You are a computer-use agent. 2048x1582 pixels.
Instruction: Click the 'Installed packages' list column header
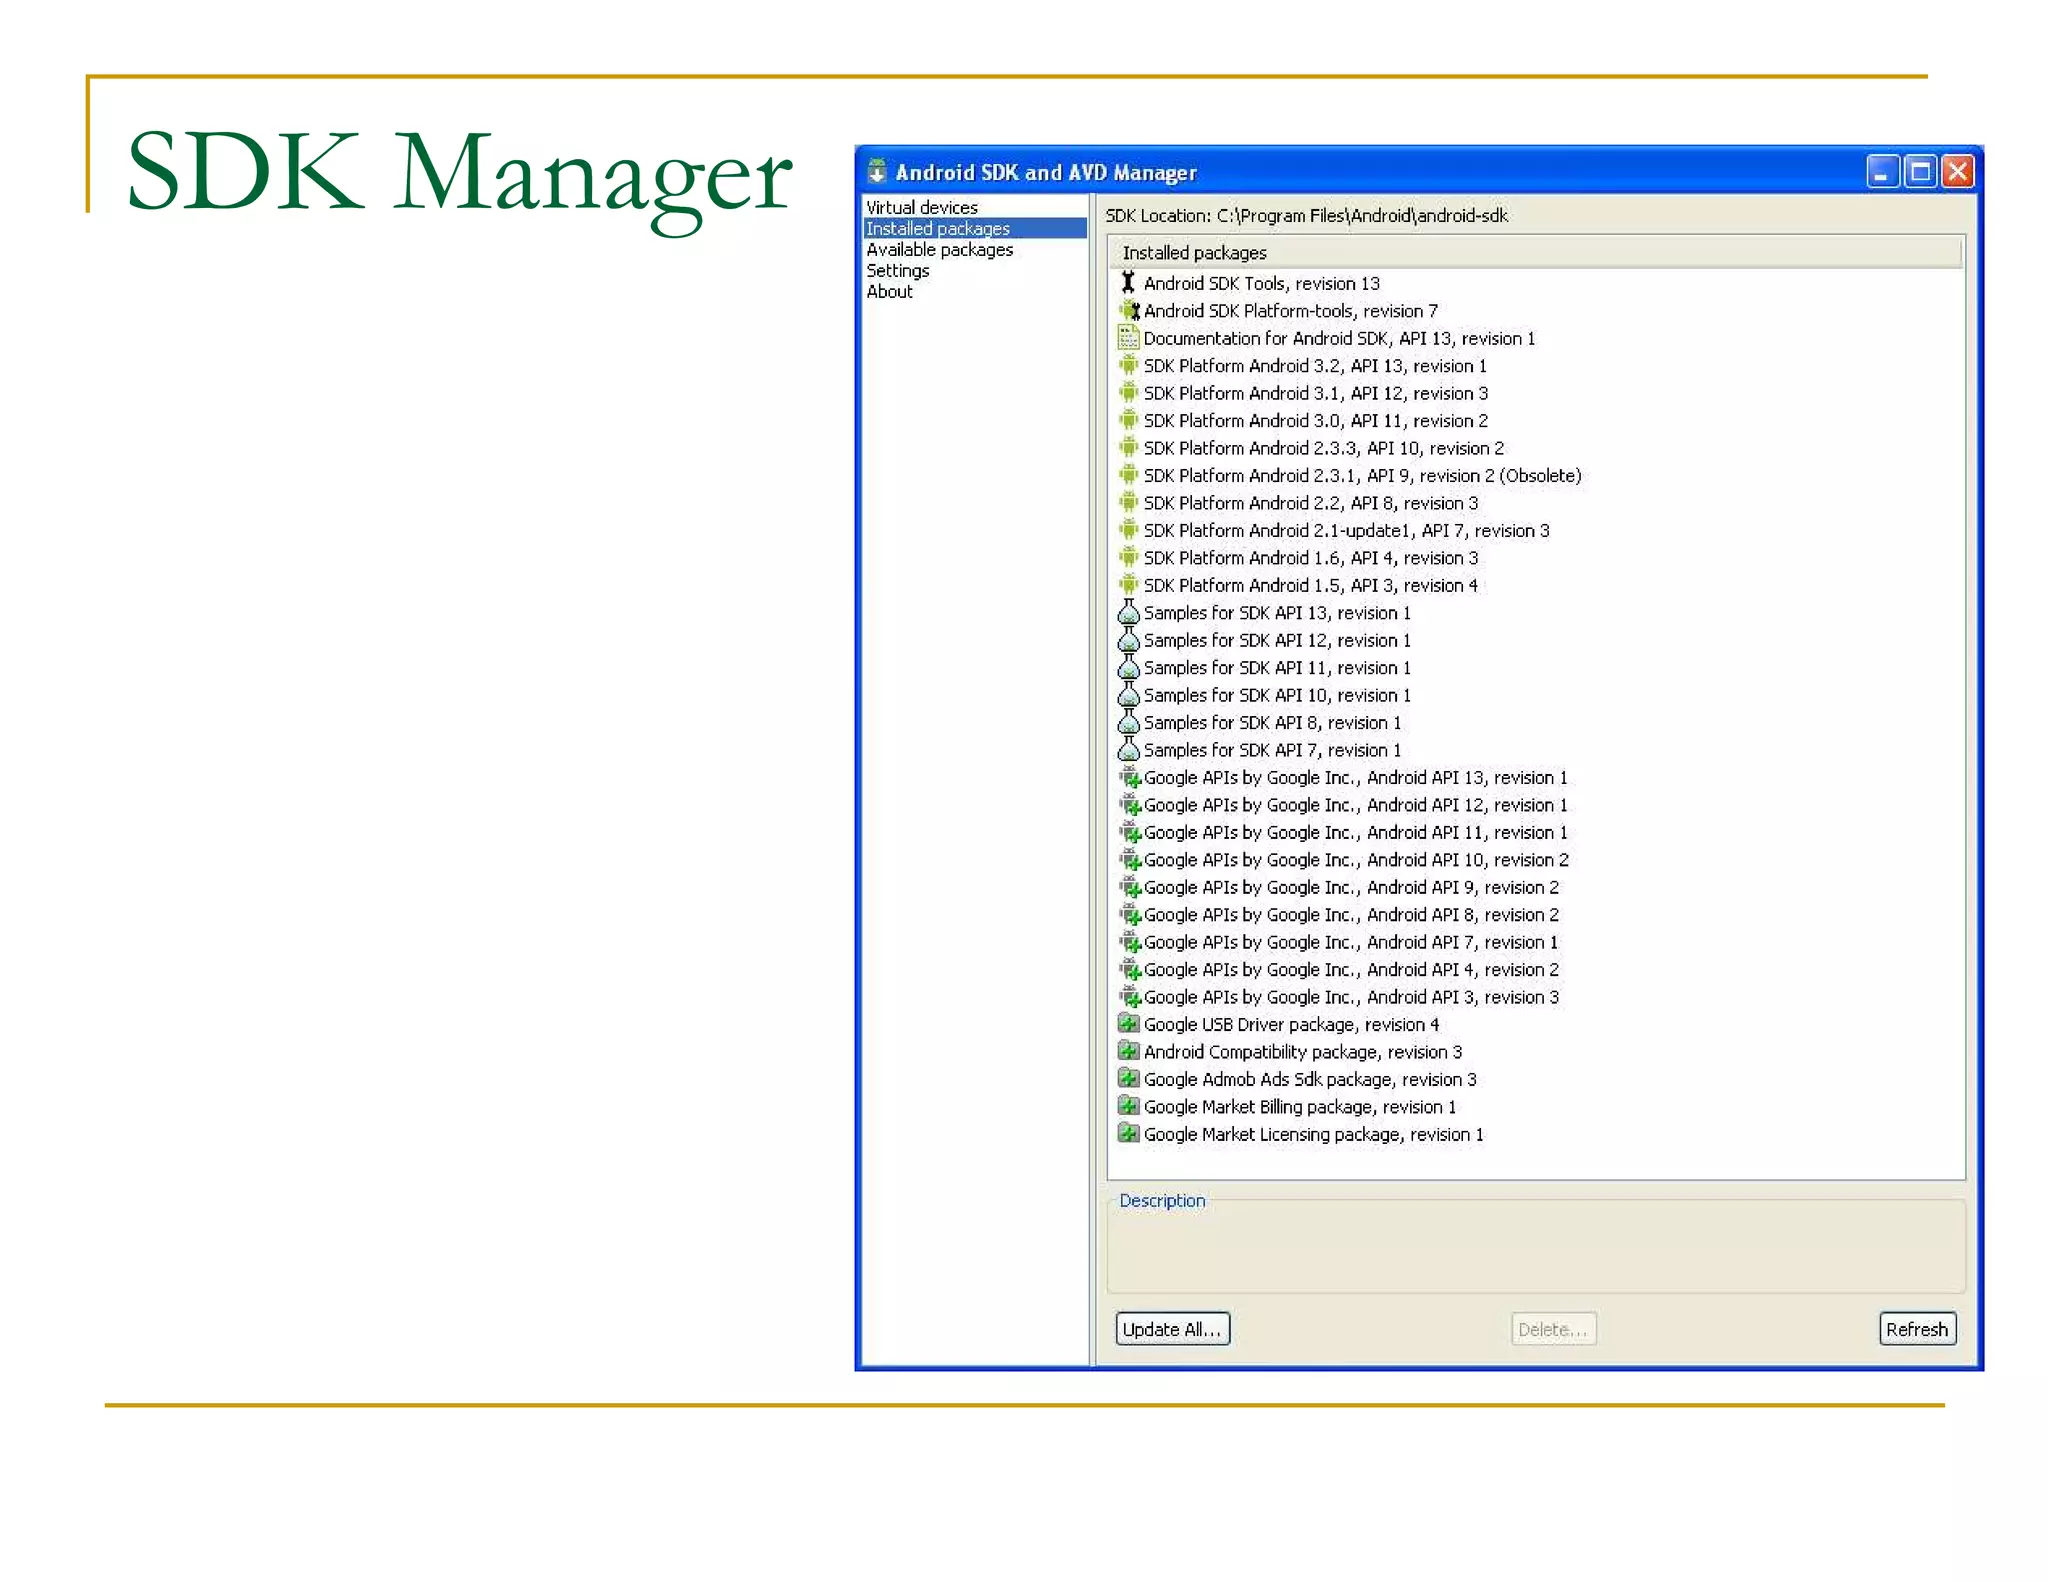pos(1536,252)
